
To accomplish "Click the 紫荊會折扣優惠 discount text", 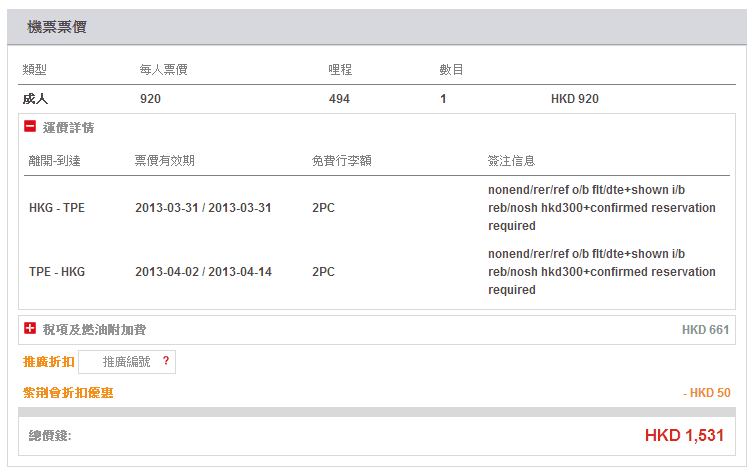I will (68, 393).
